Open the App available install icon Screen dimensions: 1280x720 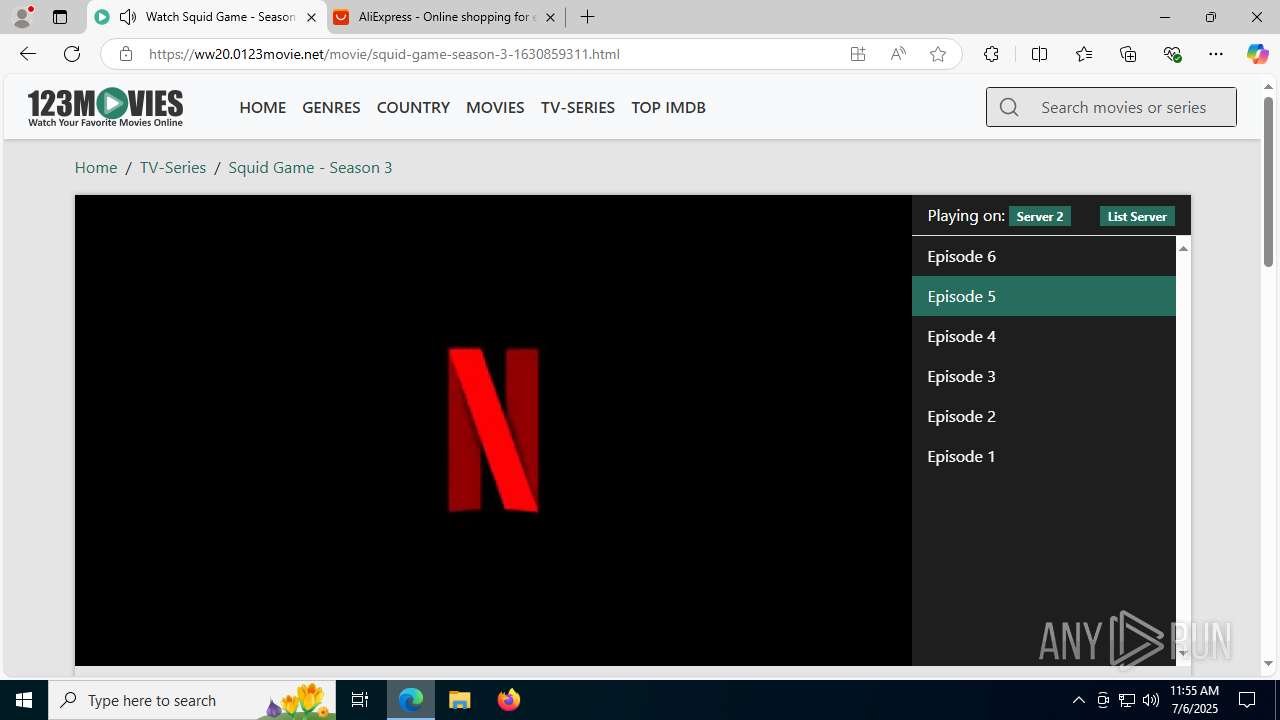pos(858,54)
